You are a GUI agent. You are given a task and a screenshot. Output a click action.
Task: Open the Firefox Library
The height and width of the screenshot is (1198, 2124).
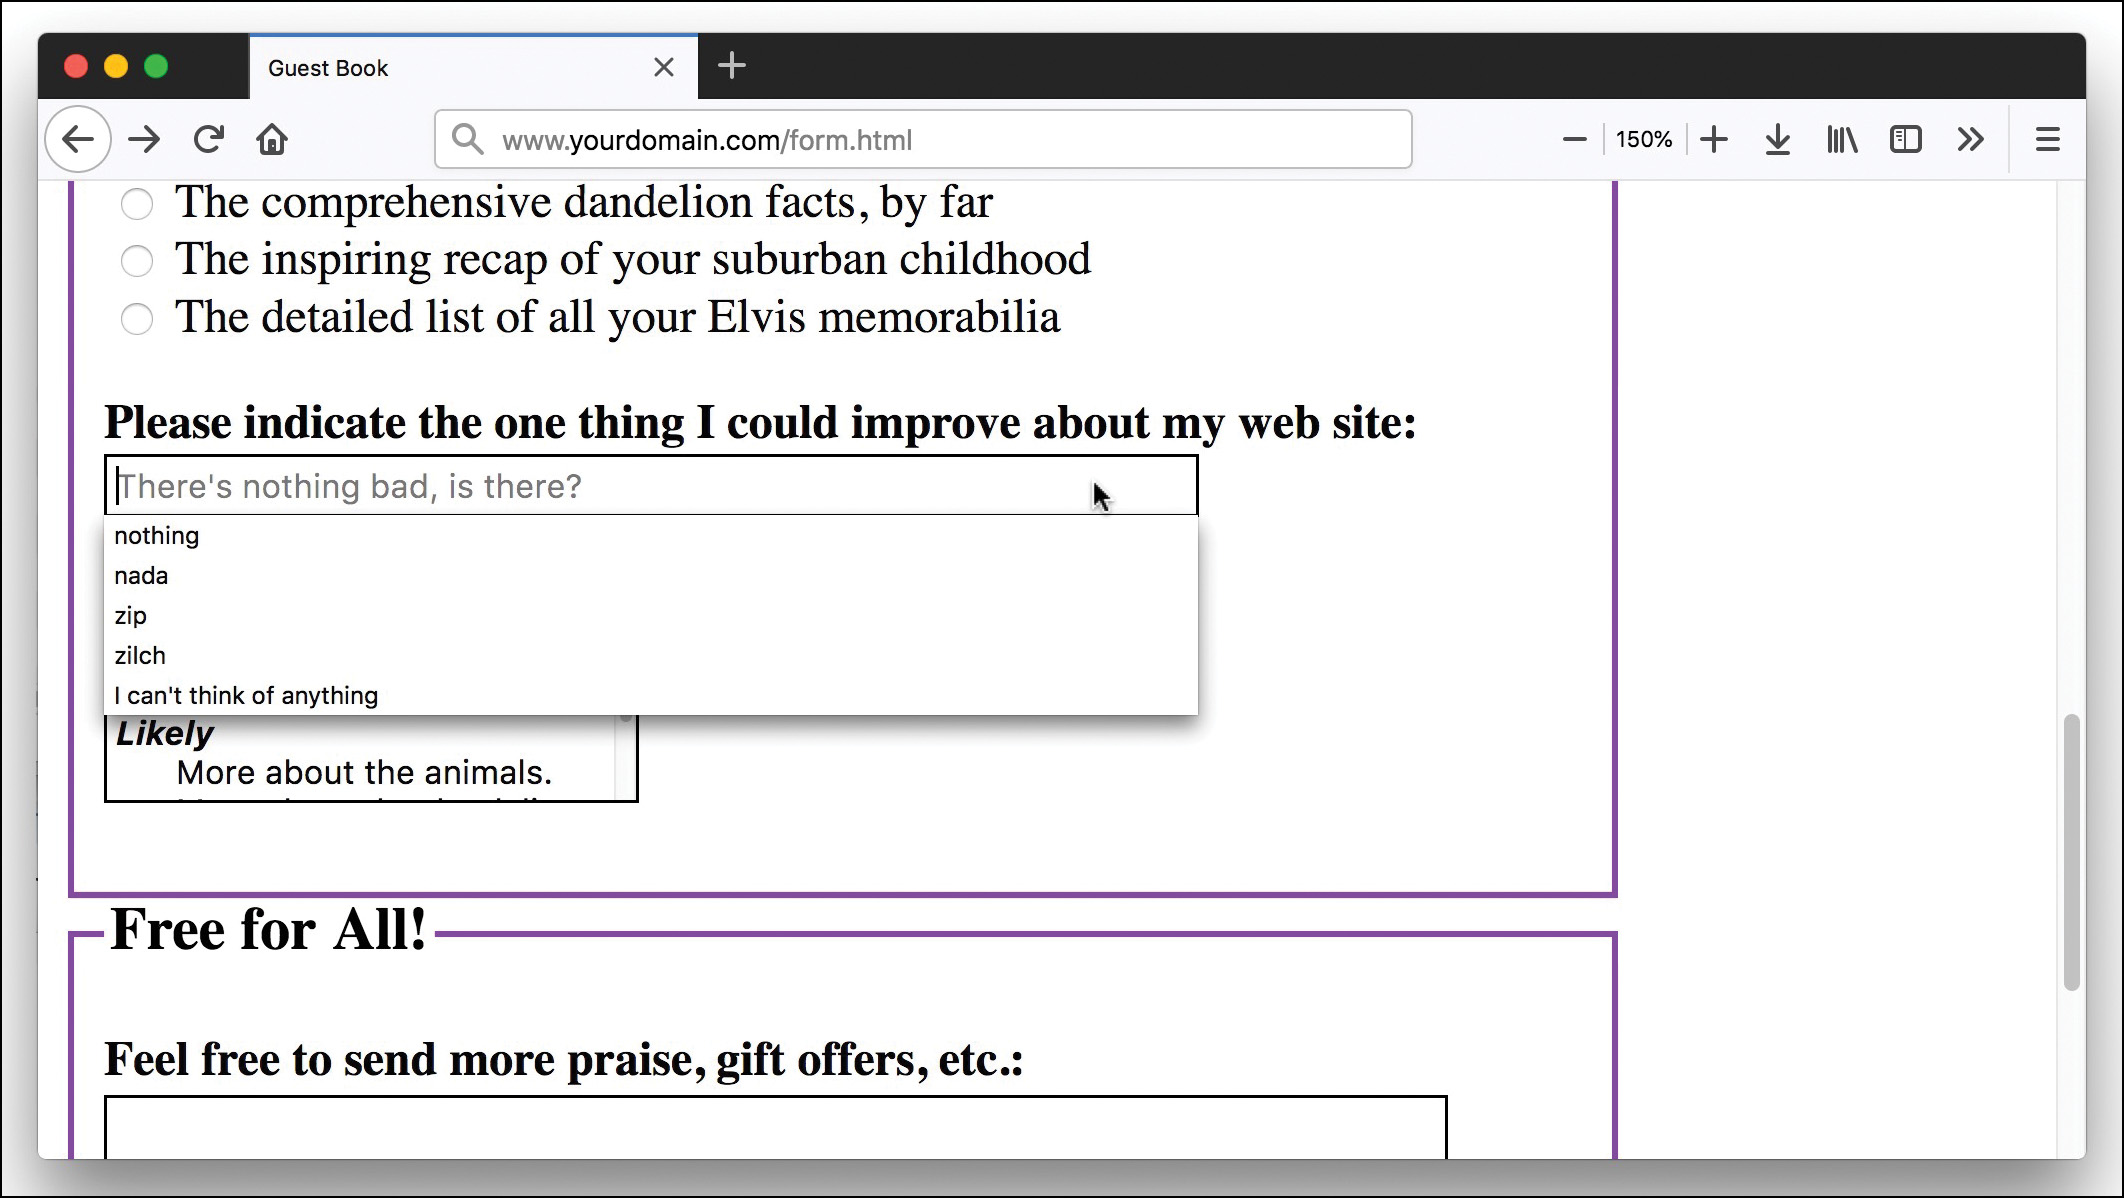1841,139
